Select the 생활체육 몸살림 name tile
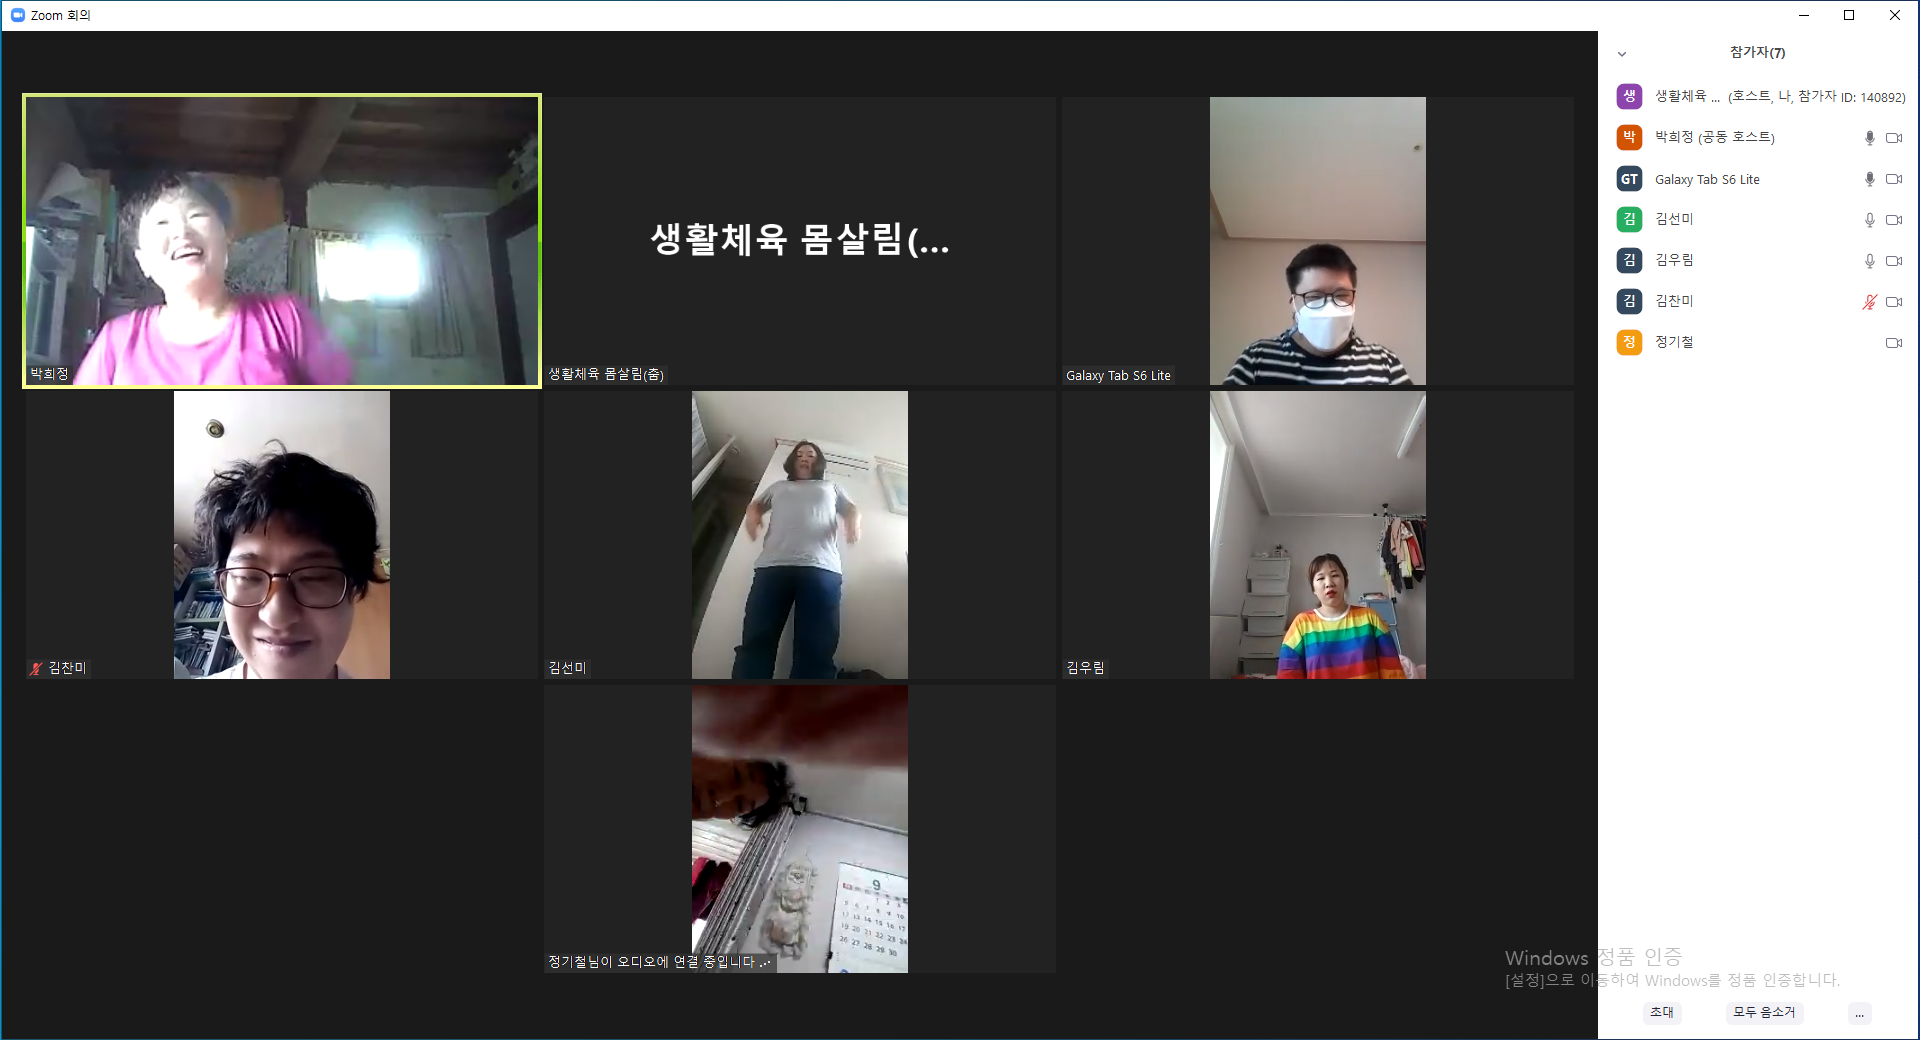1920x1040 pixels. [x=800, y=241]
